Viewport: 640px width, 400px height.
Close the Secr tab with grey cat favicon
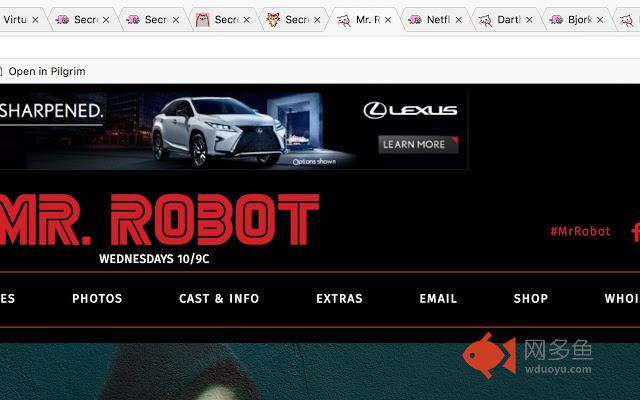[247, 20]
